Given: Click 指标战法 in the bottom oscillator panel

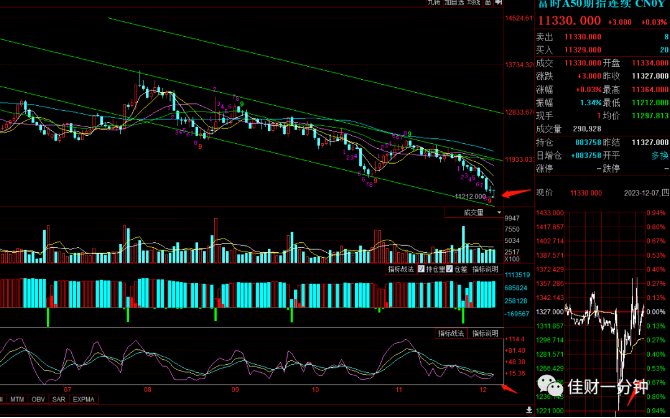Looking at the screenshot, I should pos(451,333).
